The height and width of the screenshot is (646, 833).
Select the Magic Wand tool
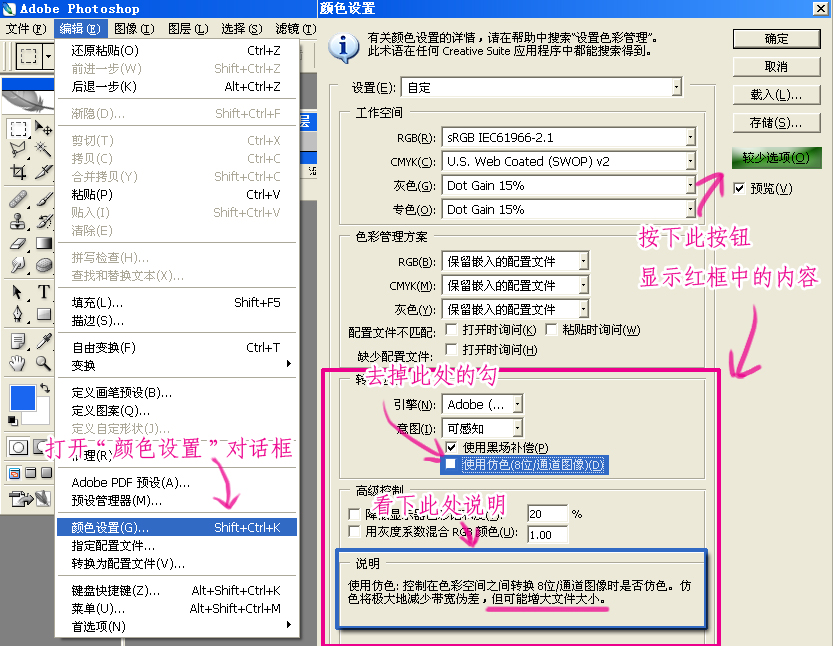click(44, 150)
